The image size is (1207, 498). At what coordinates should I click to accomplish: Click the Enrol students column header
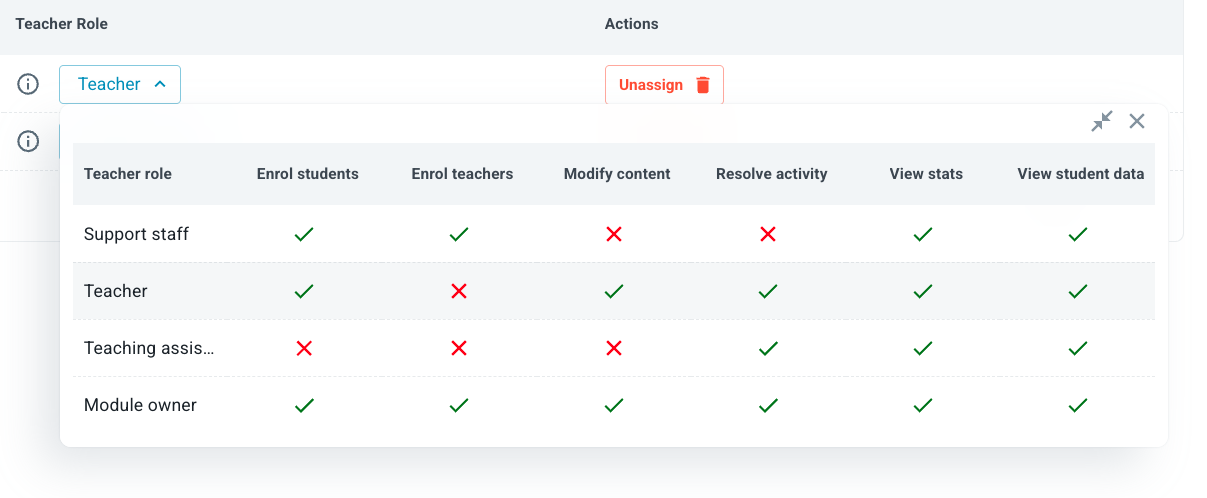[x=307, y=174]
